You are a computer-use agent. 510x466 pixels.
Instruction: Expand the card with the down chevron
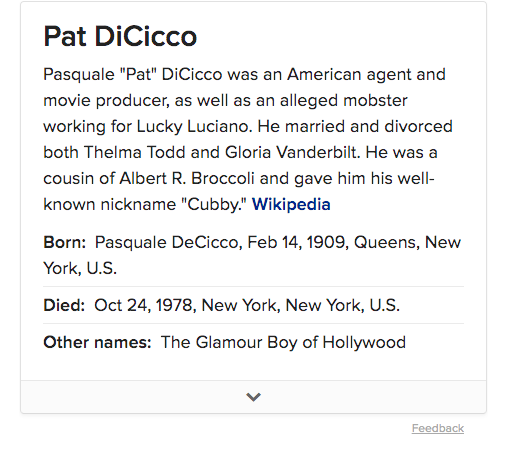tap(253, 397)
